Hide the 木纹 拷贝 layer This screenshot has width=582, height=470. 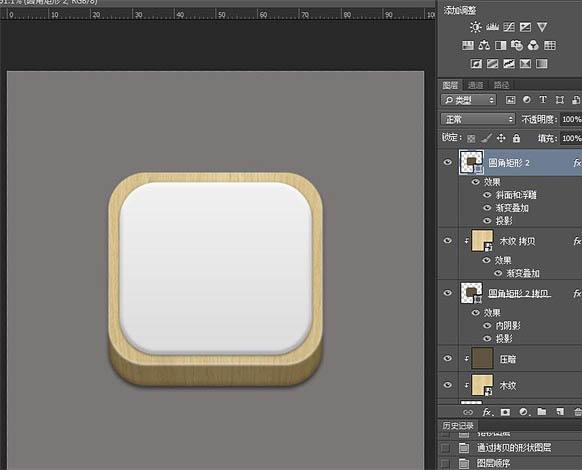pos(448,241)
